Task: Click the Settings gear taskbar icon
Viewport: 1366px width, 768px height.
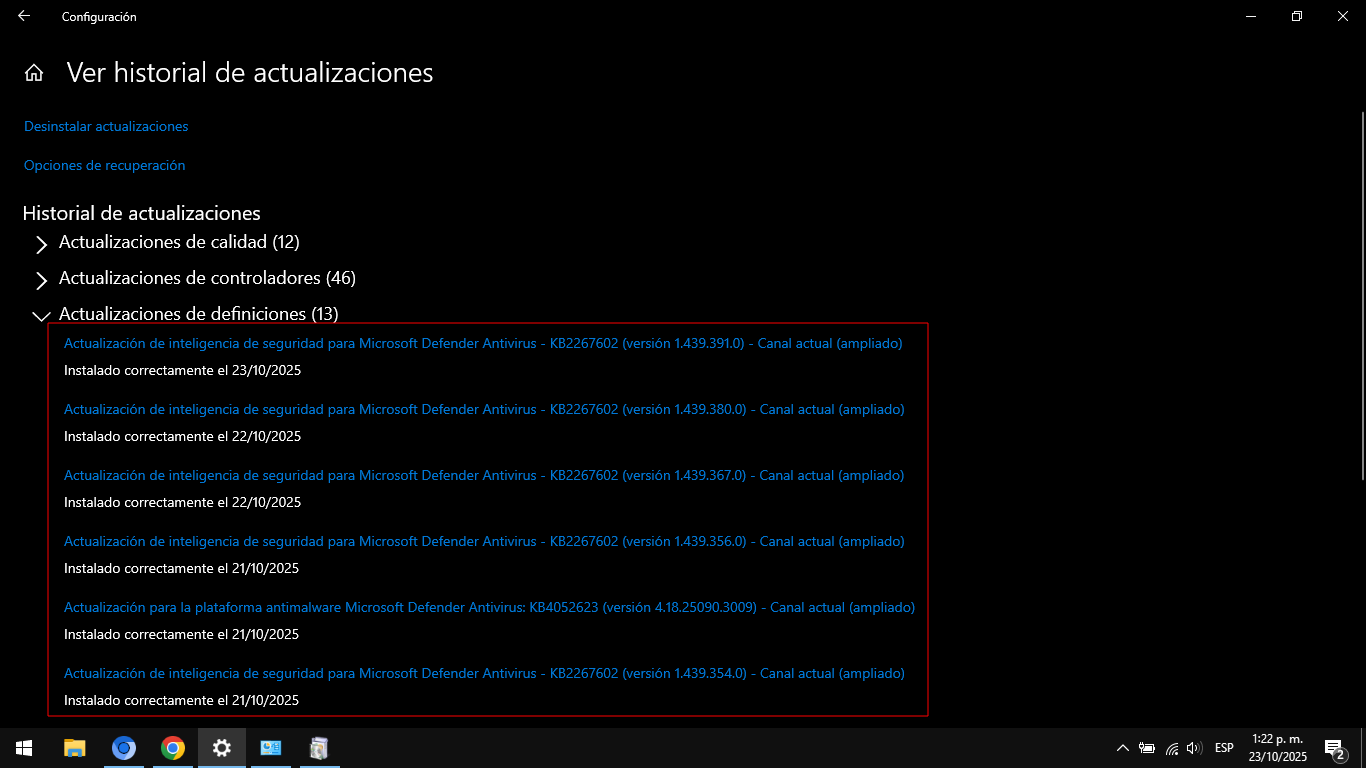Action: click(x=222, y=747)
